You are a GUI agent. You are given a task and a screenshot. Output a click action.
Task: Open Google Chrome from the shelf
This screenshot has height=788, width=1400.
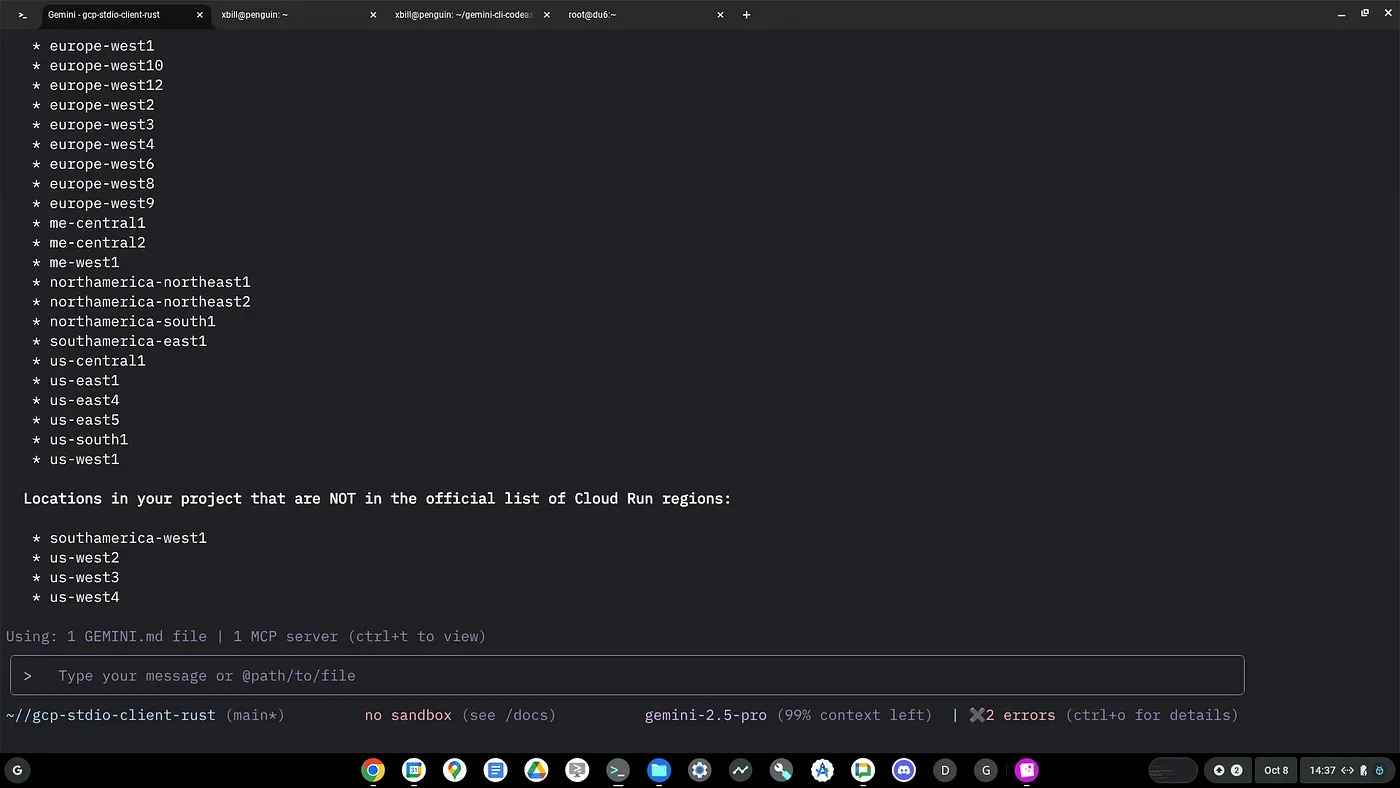[x=373, y=770]
